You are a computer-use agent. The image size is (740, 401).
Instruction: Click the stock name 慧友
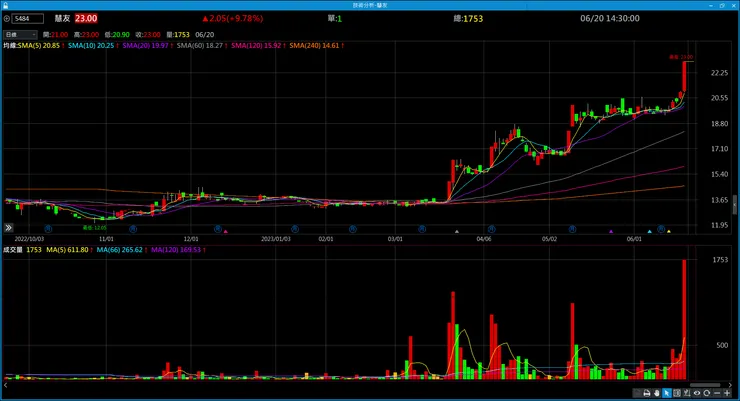pyautogui.click(x=62, y=18)
